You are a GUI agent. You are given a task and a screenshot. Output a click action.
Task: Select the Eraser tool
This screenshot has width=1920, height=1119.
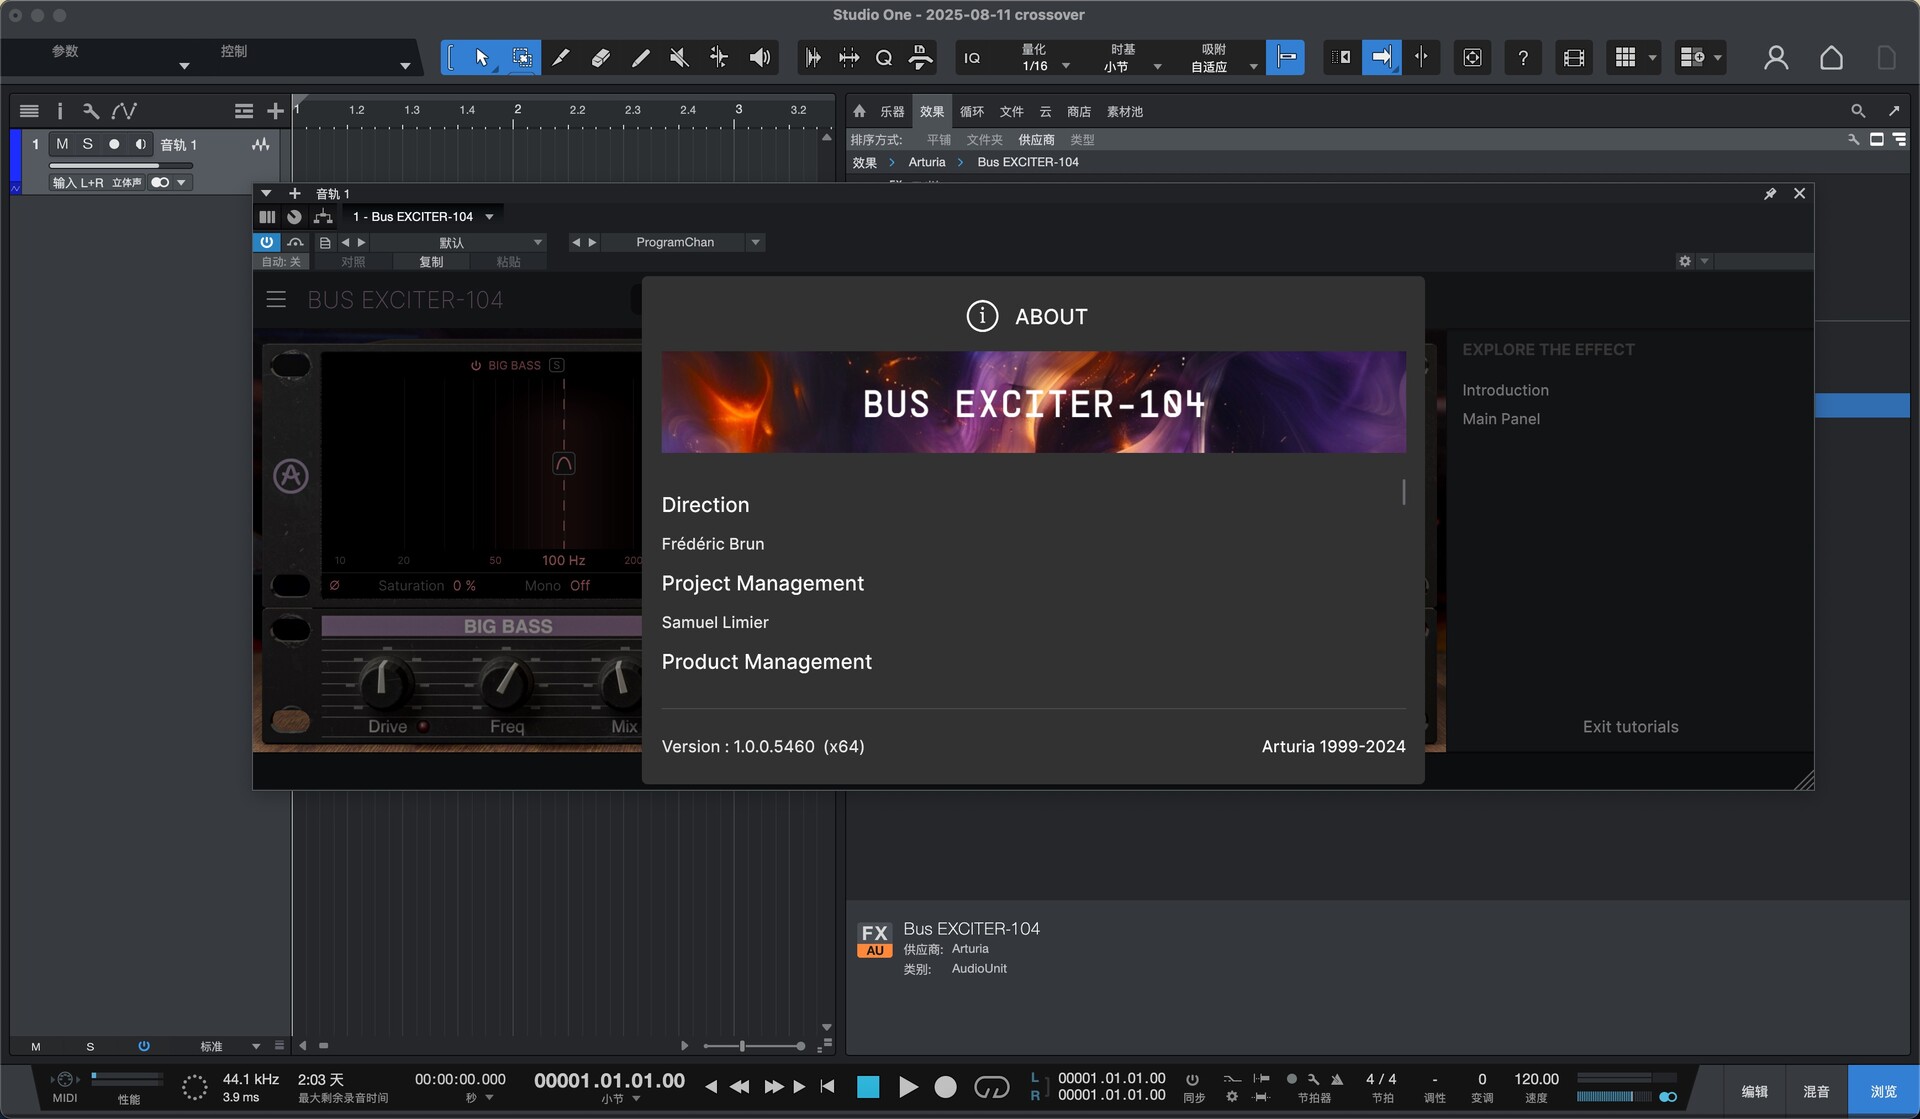[x=600, y=58]
